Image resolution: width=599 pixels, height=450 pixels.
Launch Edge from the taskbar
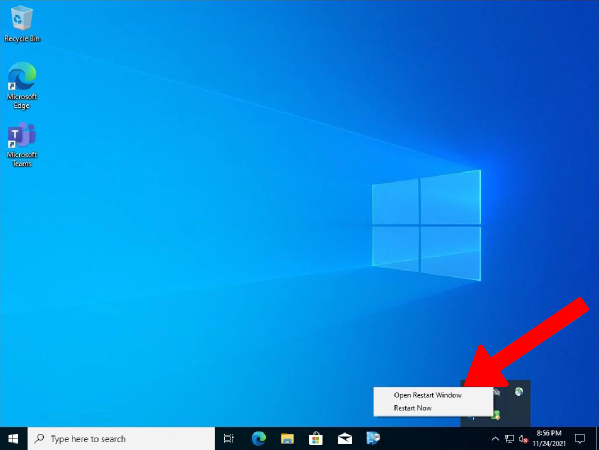pyautogui.click(x=259, y=439)
